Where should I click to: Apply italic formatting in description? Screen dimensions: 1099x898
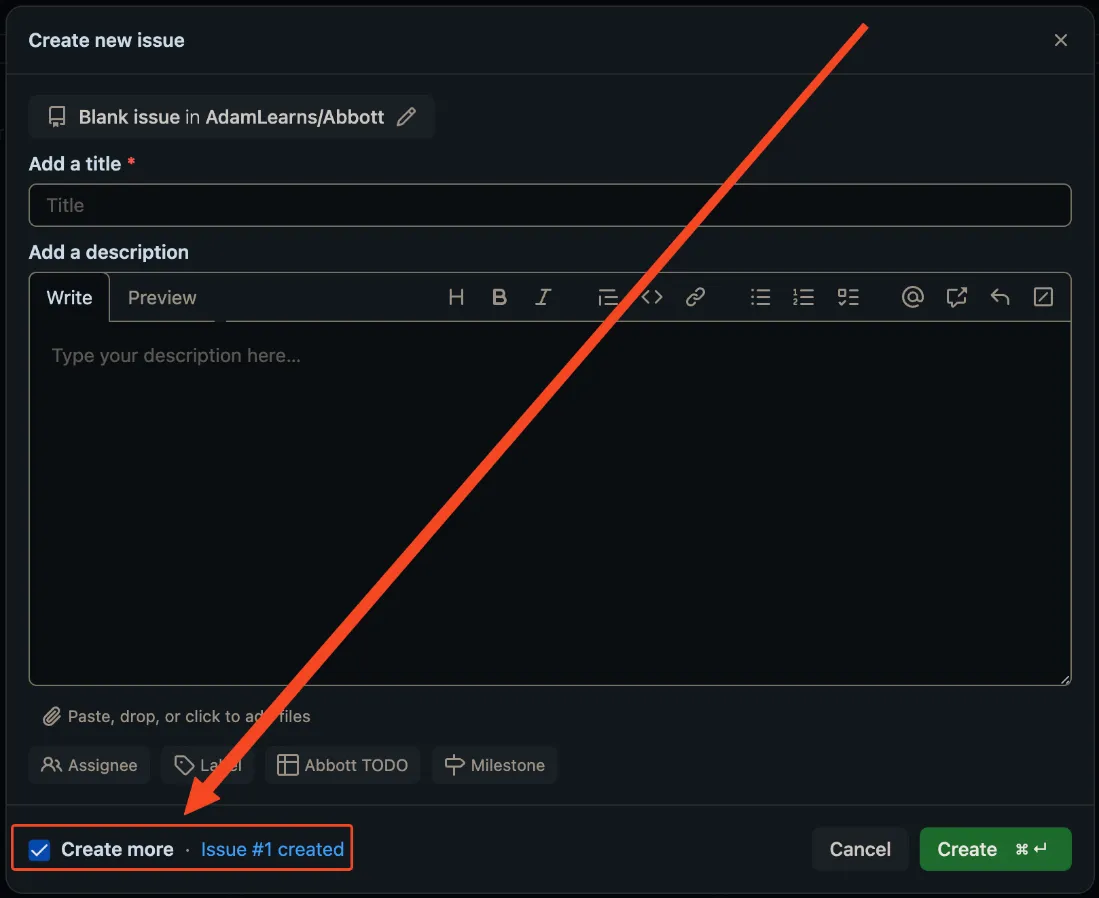pos(542,297)
